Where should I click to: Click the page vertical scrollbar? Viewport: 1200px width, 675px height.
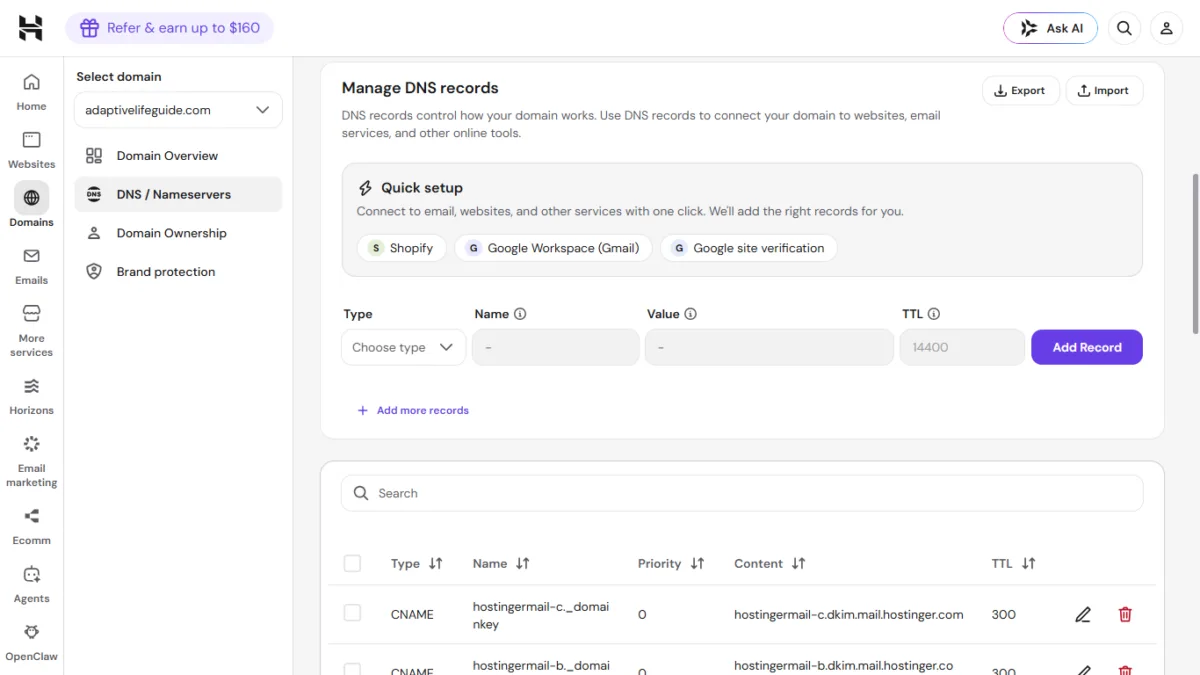1195,255
